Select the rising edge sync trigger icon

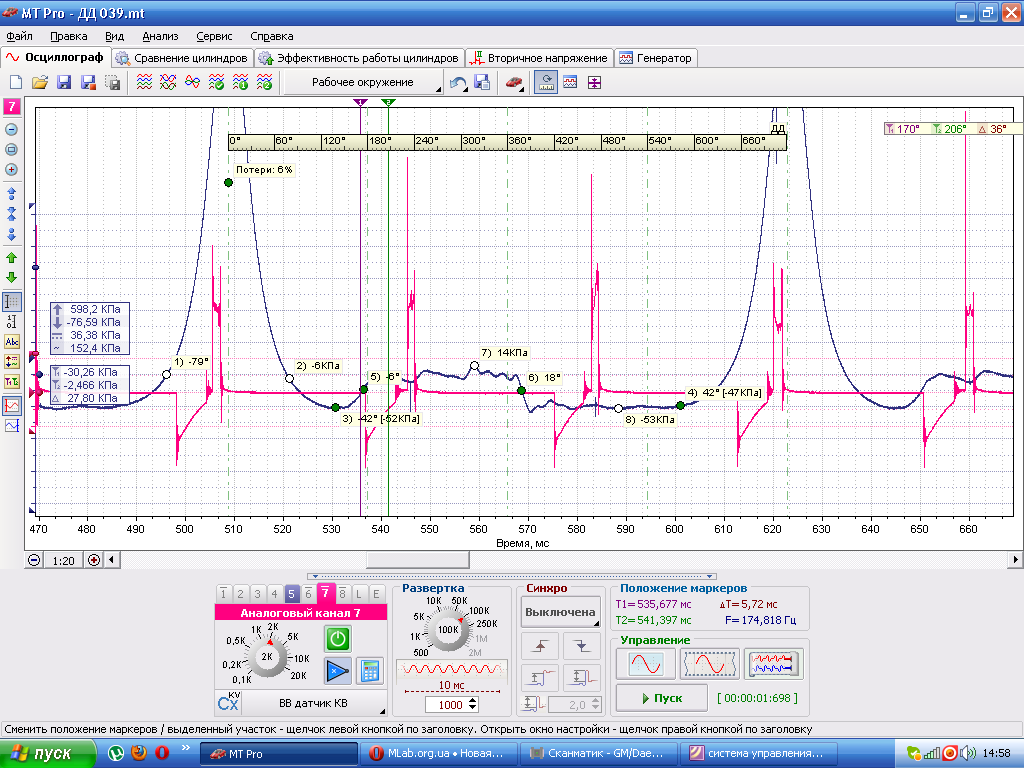(x=540, y=647)
